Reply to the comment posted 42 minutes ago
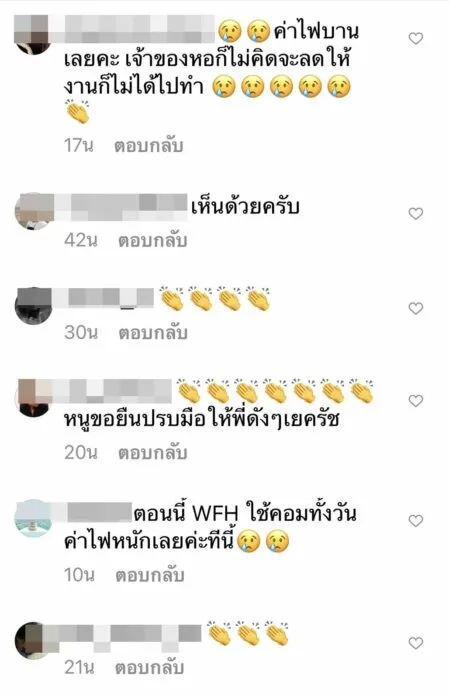449x696 pixels. [x=153, y=240]
